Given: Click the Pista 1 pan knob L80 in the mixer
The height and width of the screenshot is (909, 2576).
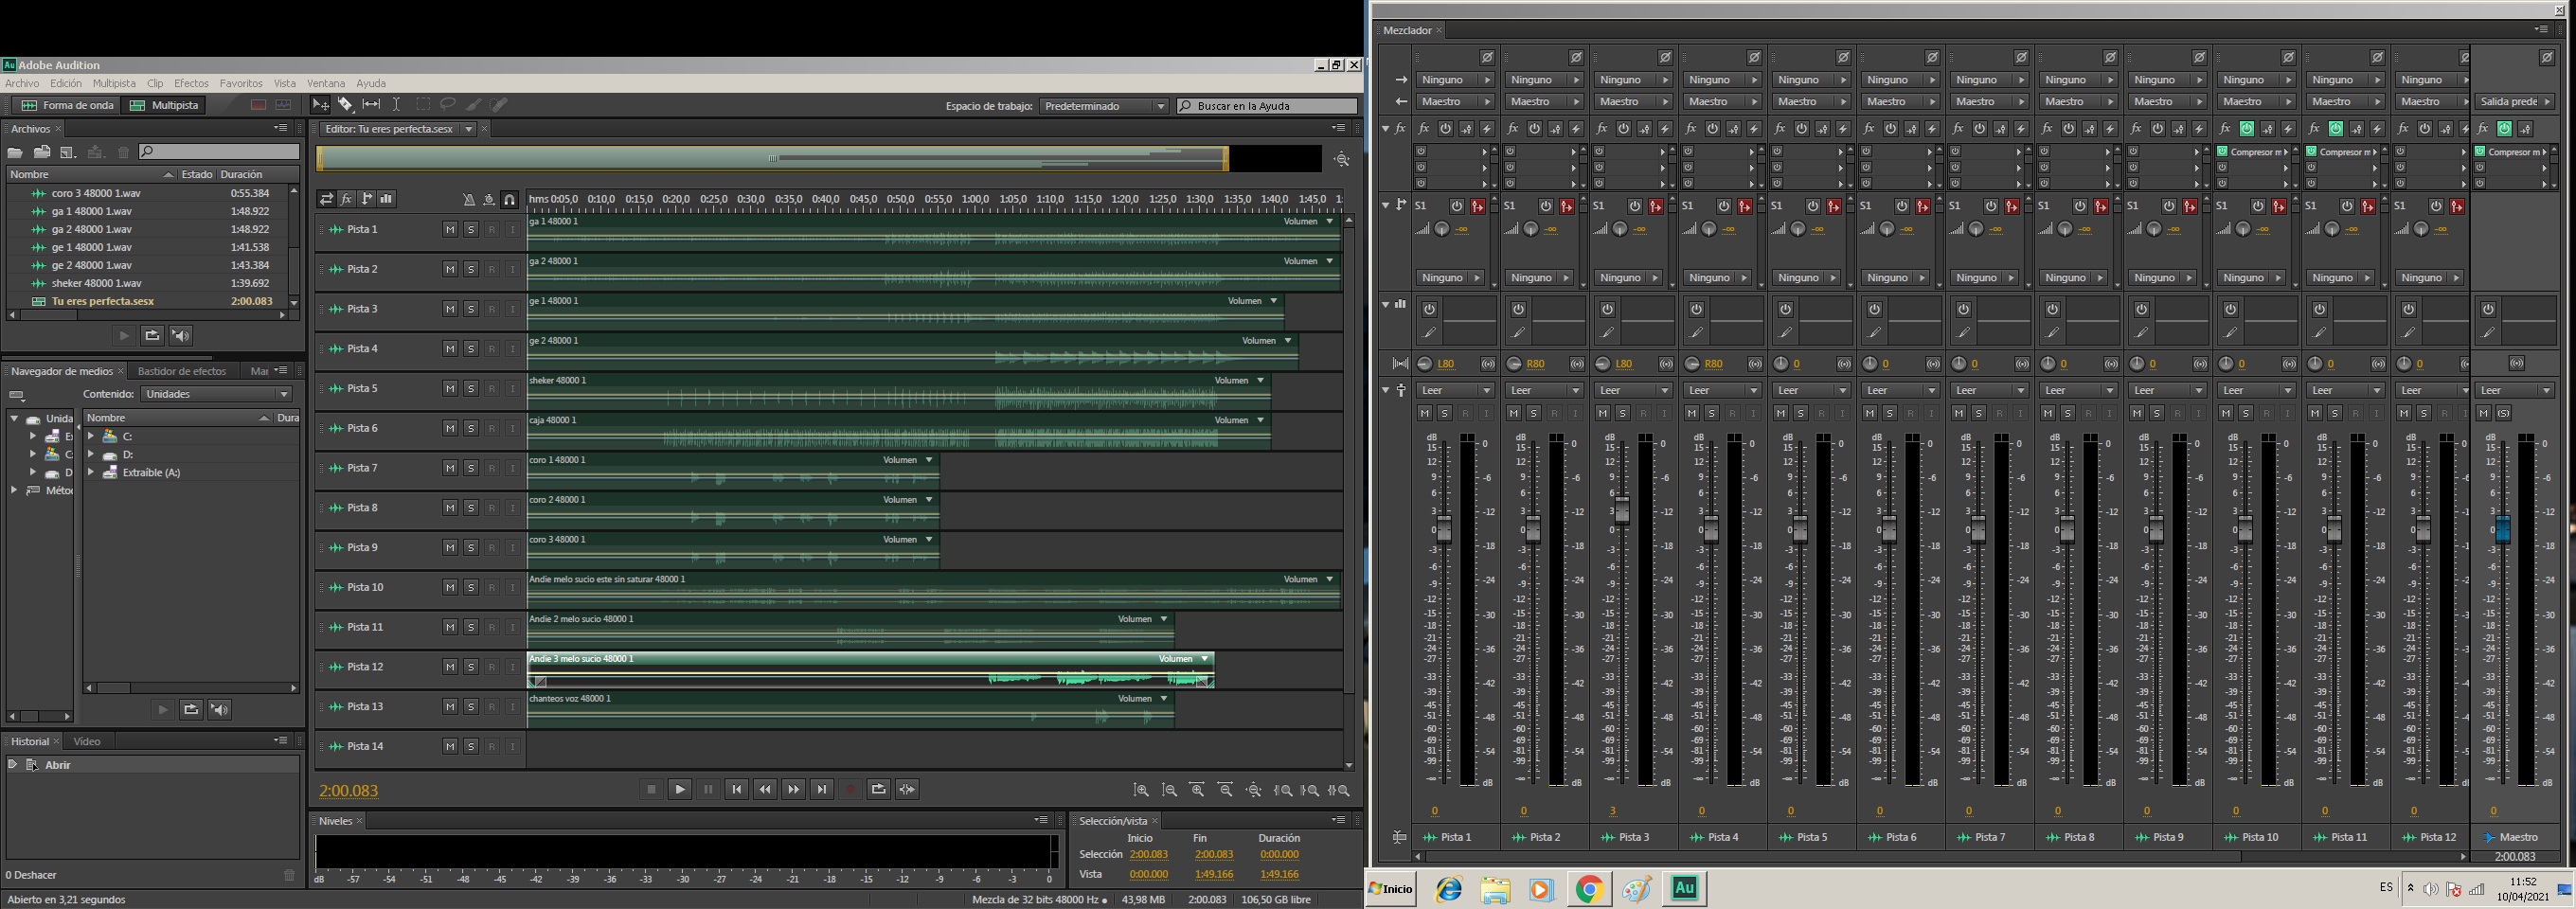Looking at the screenshot, I should coord(1425,364).
